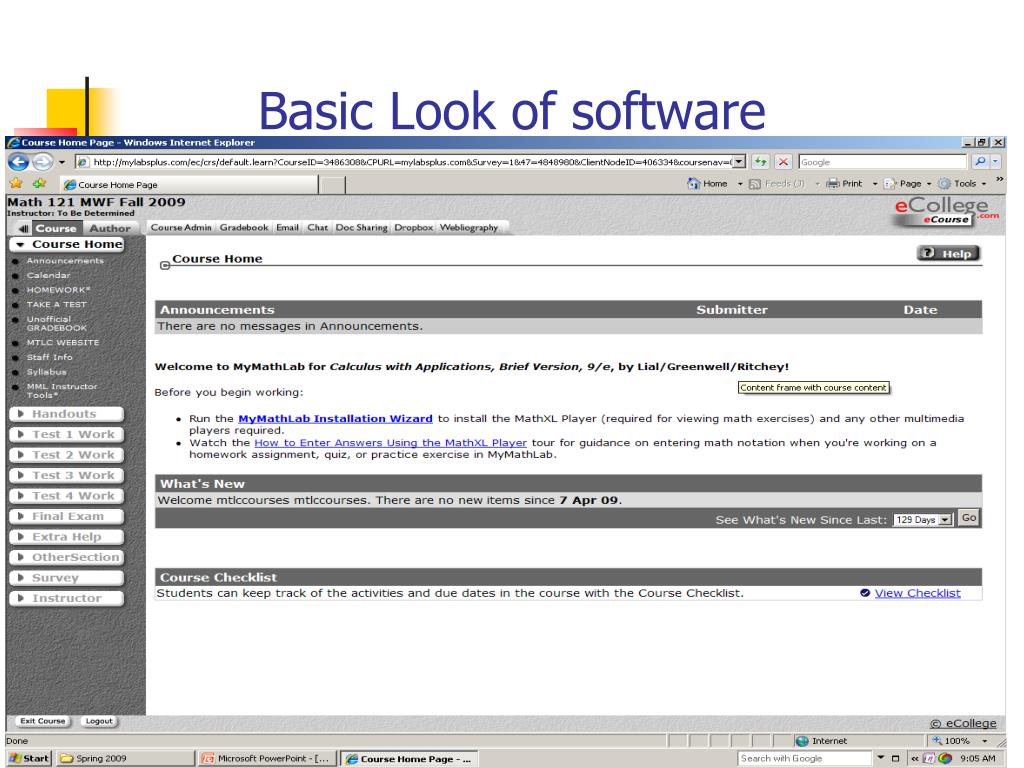Open the Dropbox tab
The image size is (1024, 768).
pos(413,227)
